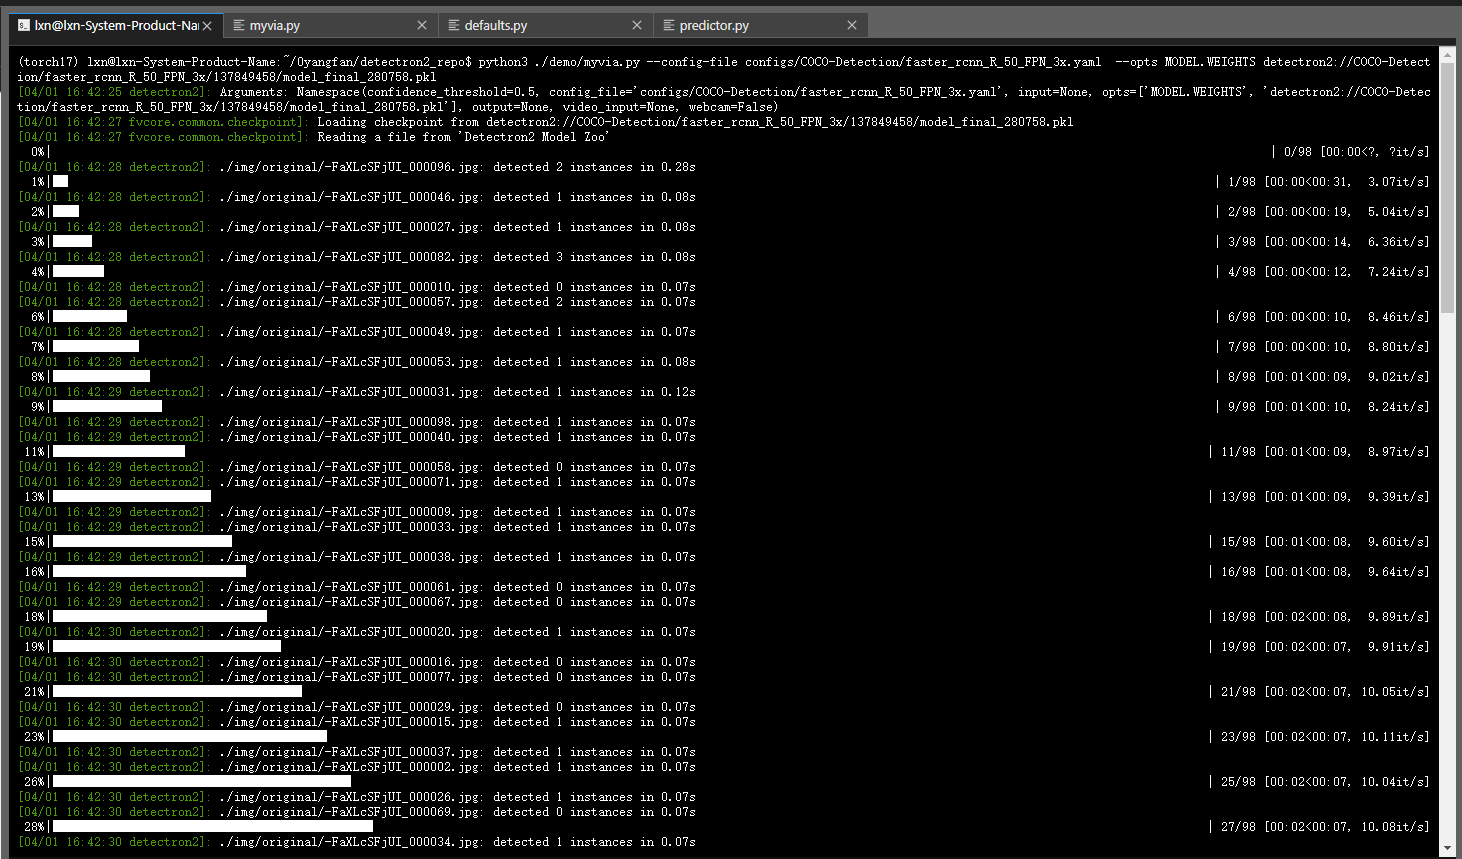The width and height of the screenshot is (1462, 859).
Task: Click the '0/98' progress counter
Action: [1298, 152]
